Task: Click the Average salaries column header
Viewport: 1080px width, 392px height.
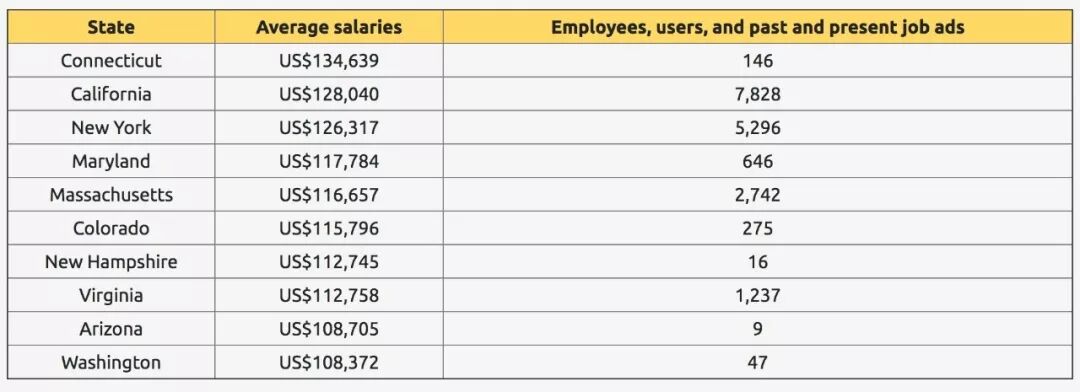Action: point(329,28)
